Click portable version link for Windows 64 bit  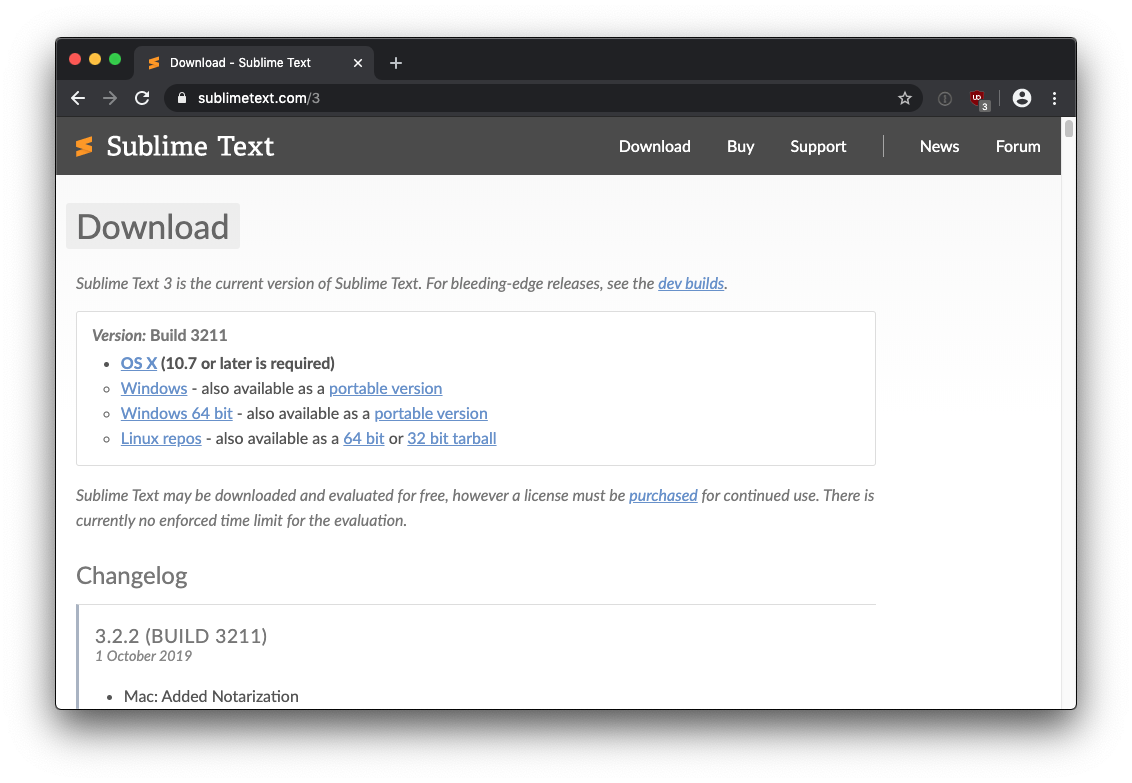pos(431,414)
